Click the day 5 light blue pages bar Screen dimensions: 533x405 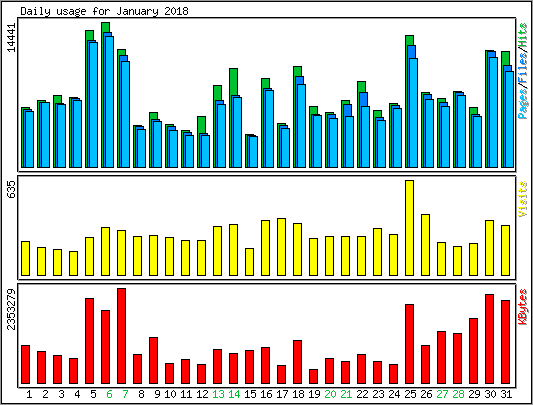[x=93, y=105]
